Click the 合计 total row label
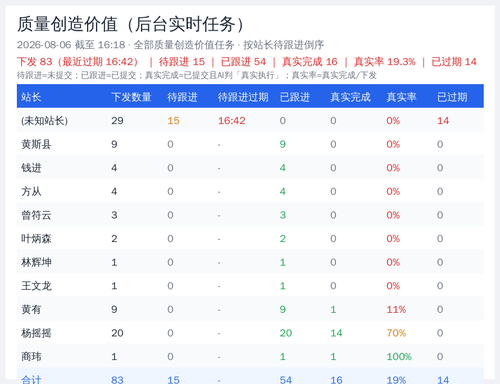Screen dimensions: 500x384 (x=31, y=380)
